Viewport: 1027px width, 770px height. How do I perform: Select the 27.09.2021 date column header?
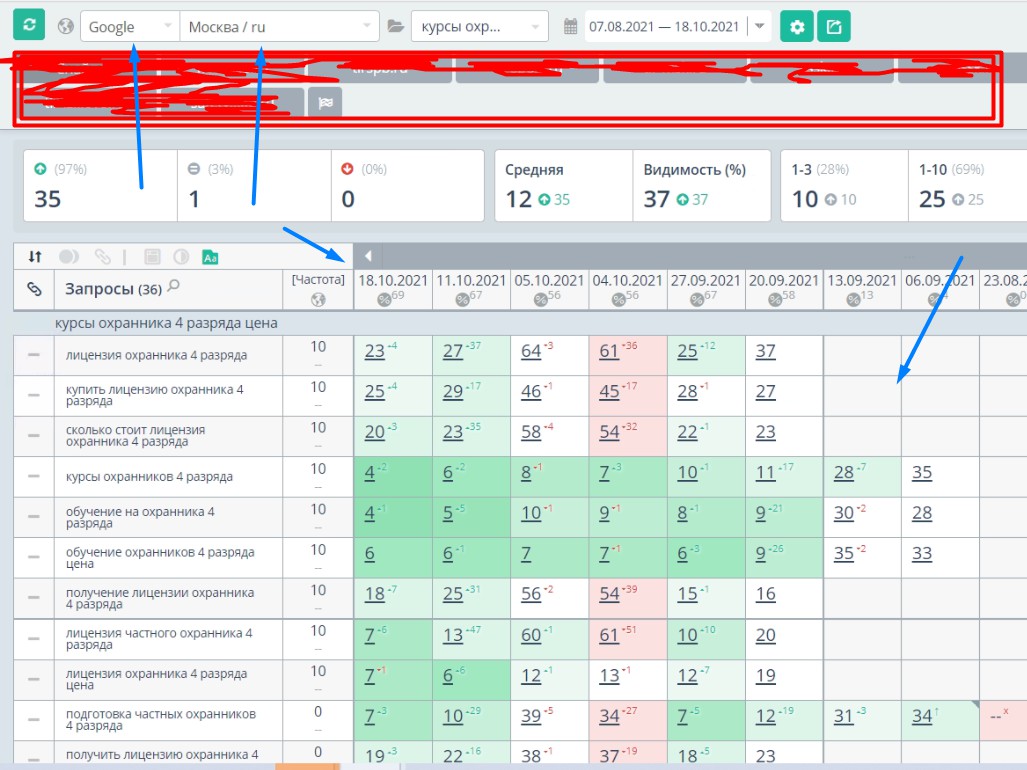coord(705,280)
